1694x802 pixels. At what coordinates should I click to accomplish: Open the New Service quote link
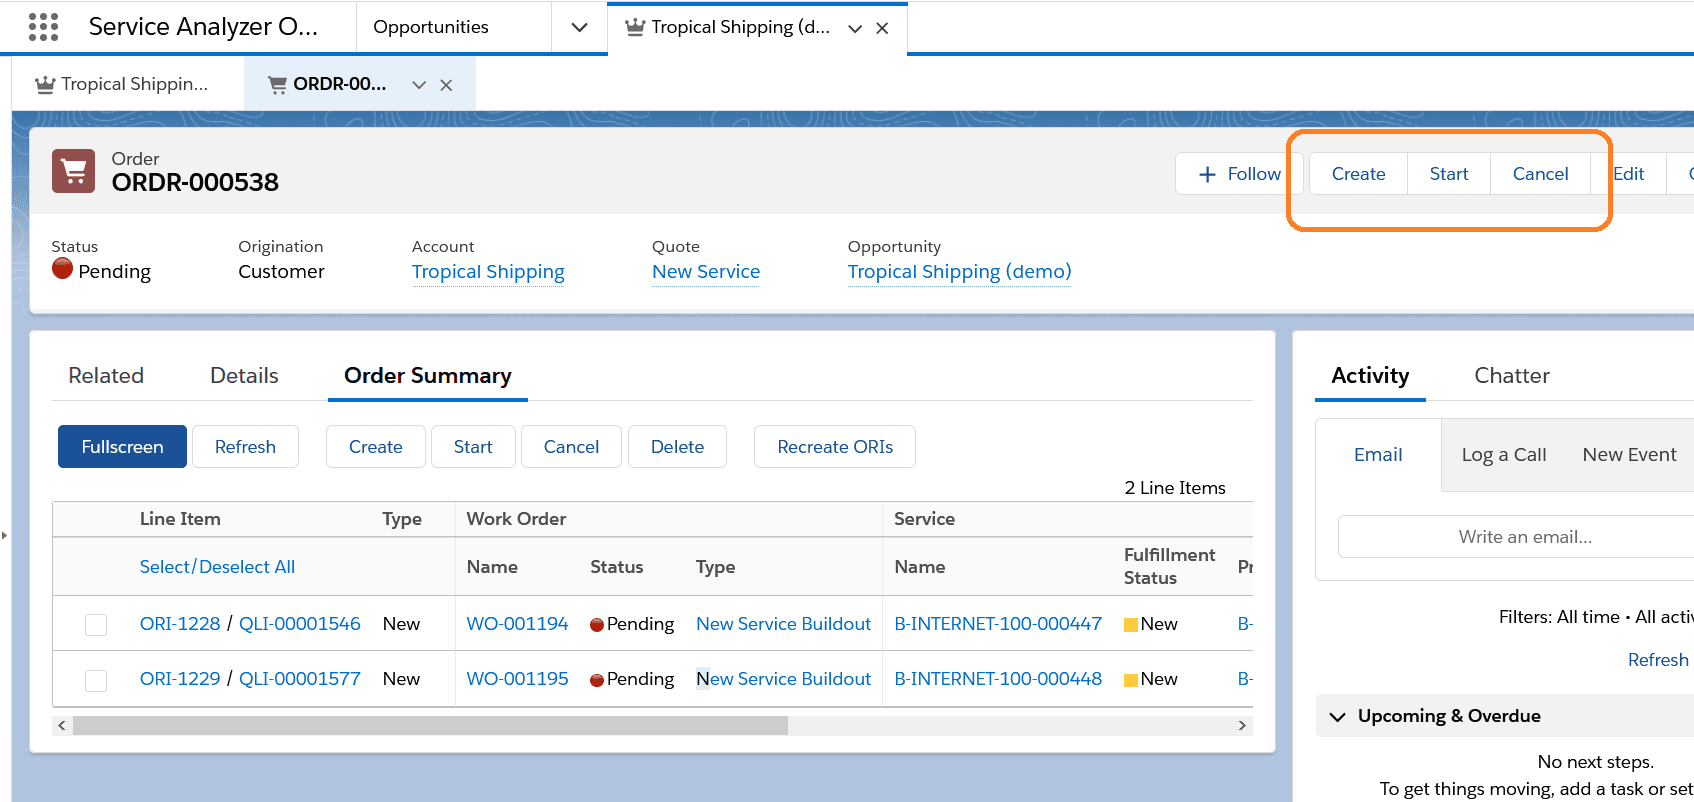click(706, 272)
